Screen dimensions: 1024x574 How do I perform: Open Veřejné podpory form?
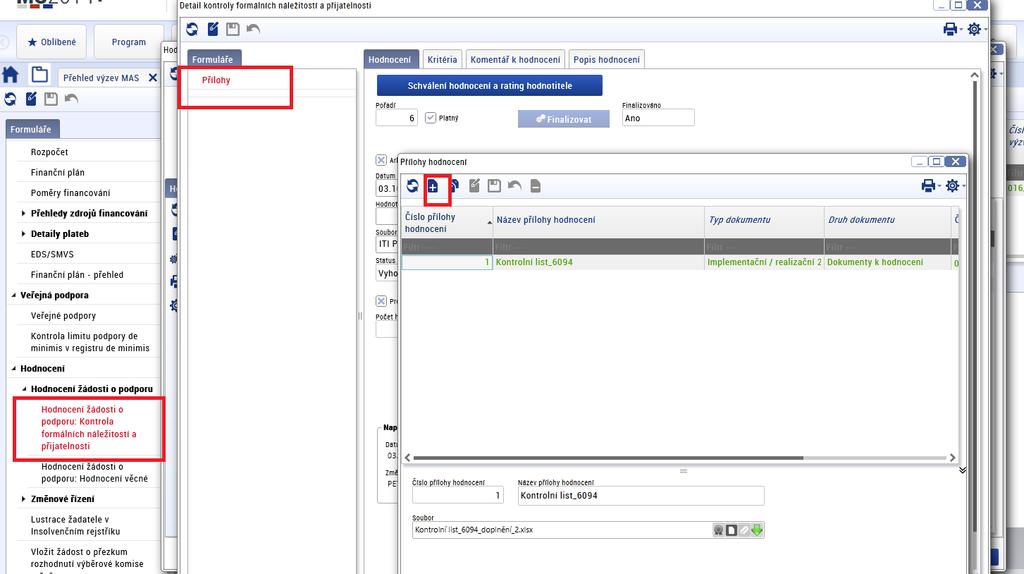point(63,315)
